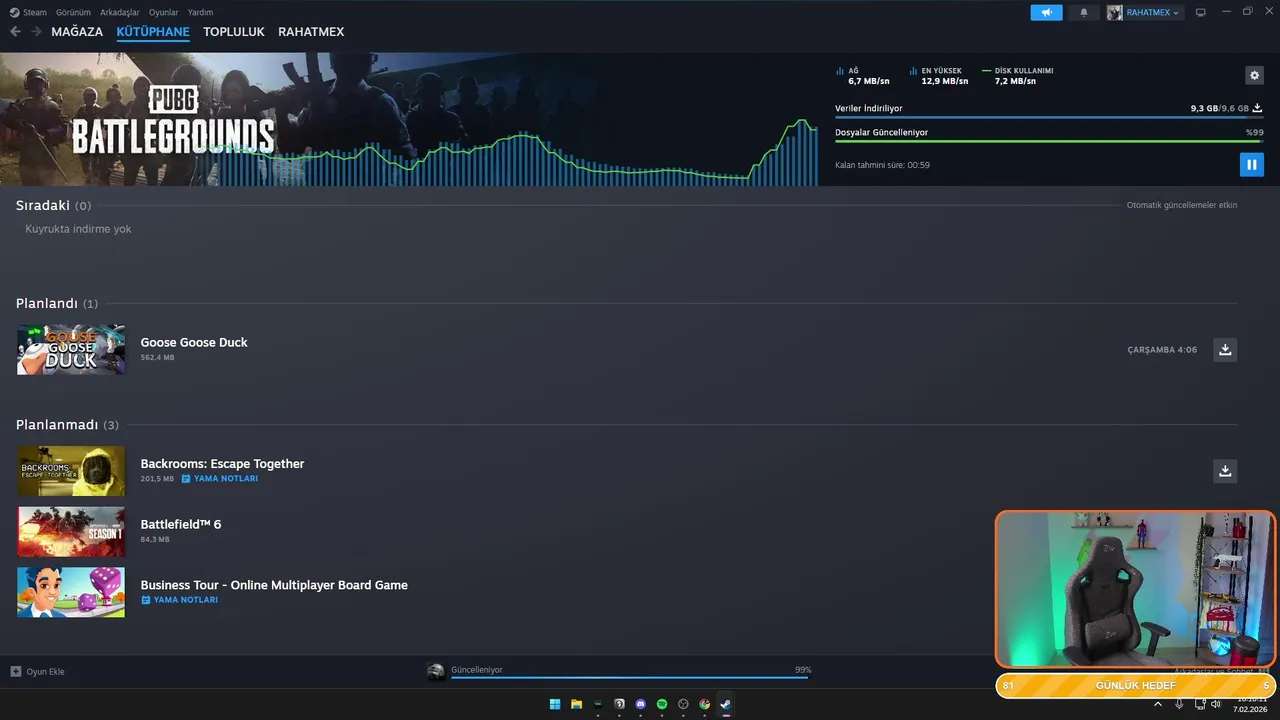
Task: Open the TOPLULUK tab
Action: [x=234, y=32]
